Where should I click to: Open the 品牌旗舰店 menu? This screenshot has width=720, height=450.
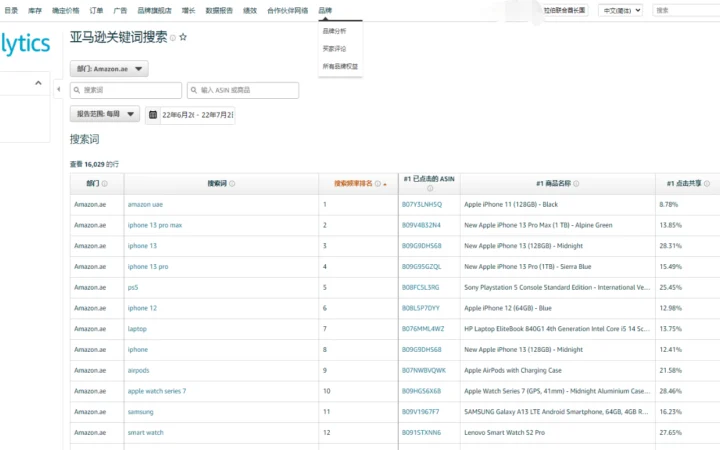point(154,10)
